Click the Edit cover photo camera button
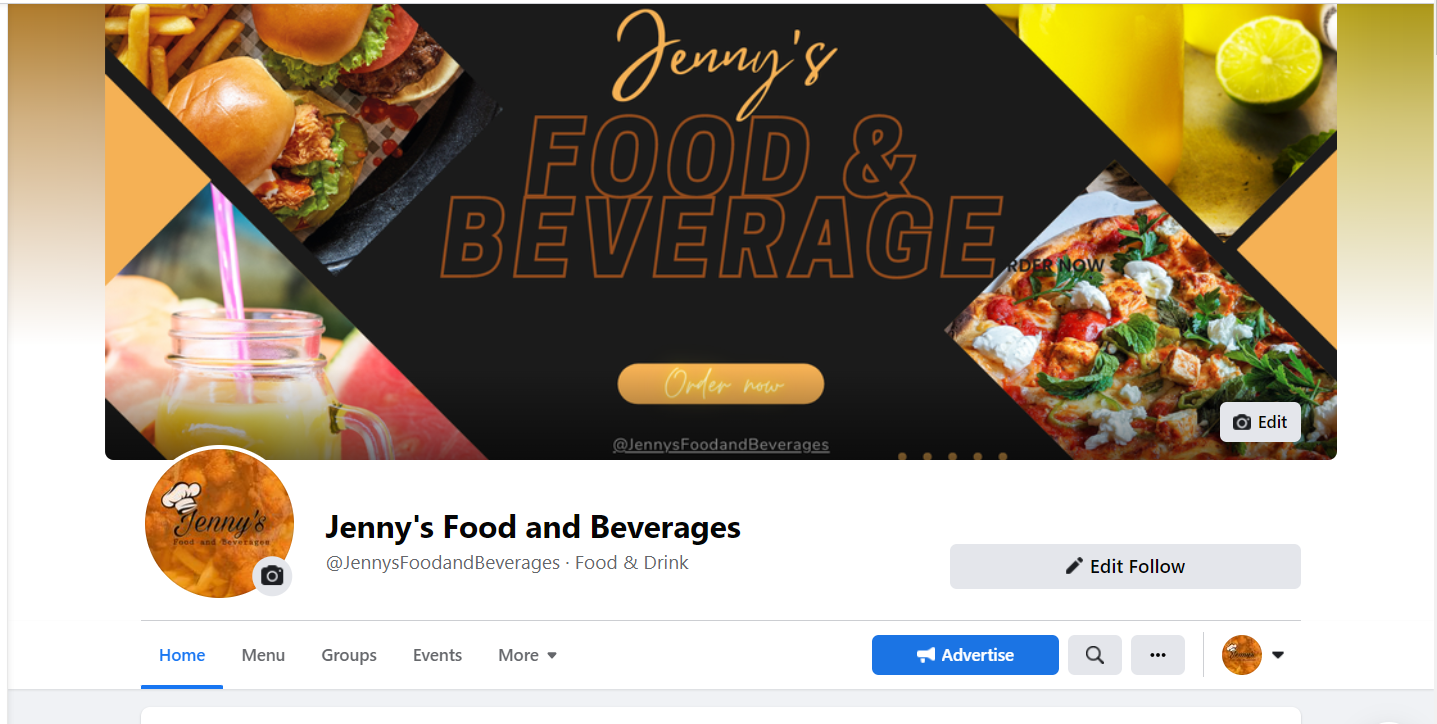 pyautogui.click(x=1260, y=422)
